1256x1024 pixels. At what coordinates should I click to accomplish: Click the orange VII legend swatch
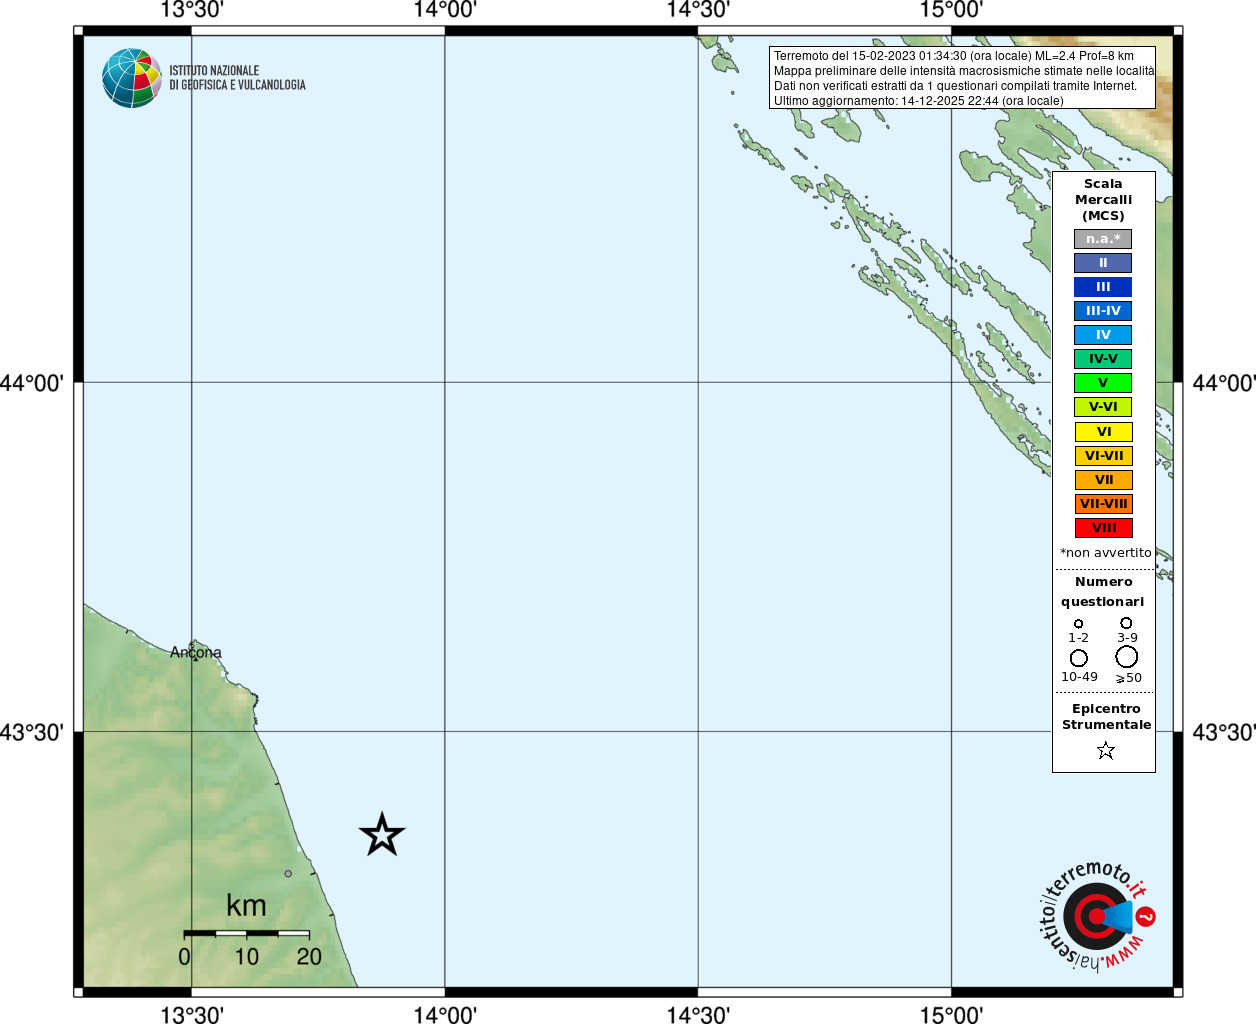click(x=1104, y=480)
